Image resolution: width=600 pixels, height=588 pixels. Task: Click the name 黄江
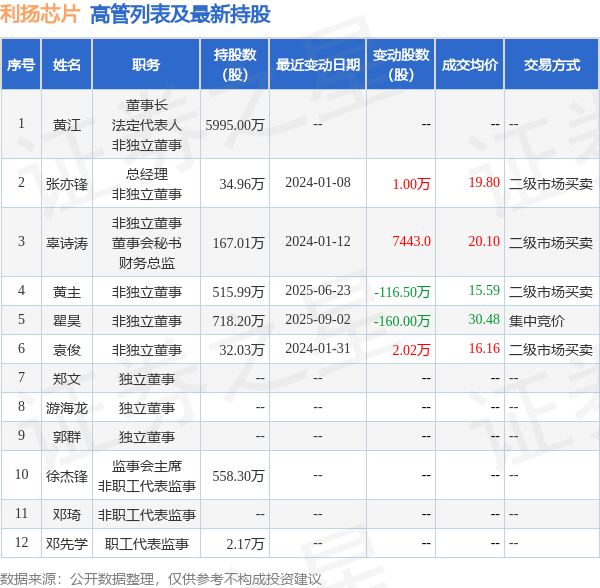pyautogui.click(x=67, y=125)
